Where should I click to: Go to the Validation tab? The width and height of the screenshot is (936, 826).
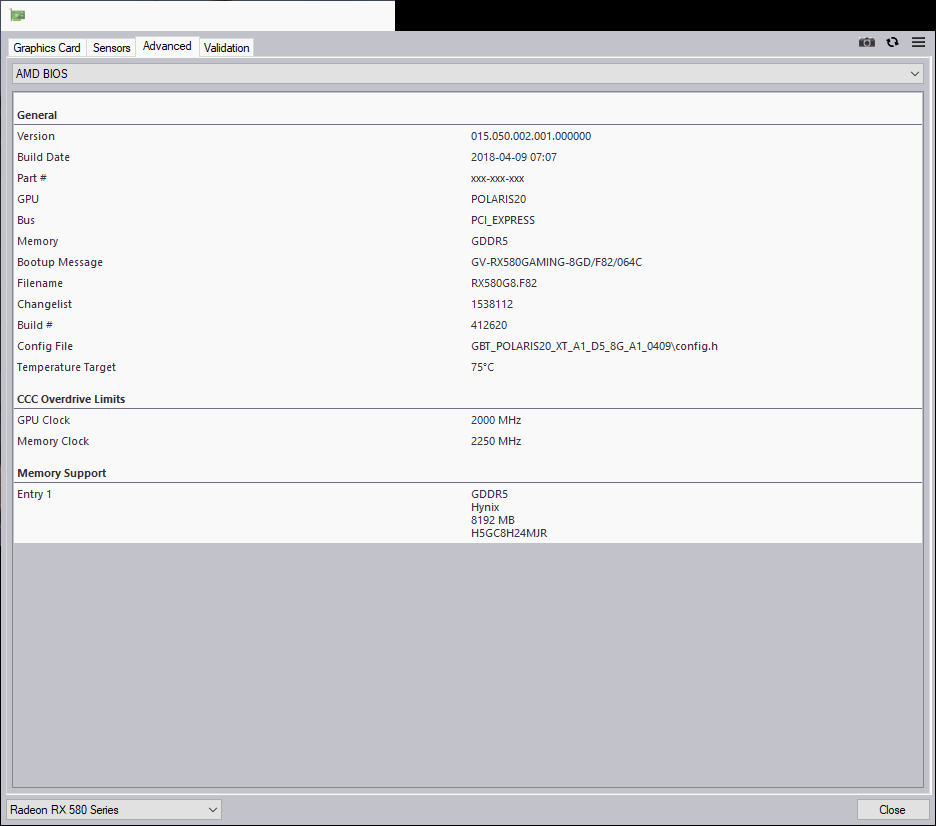(x=226, y=48)
